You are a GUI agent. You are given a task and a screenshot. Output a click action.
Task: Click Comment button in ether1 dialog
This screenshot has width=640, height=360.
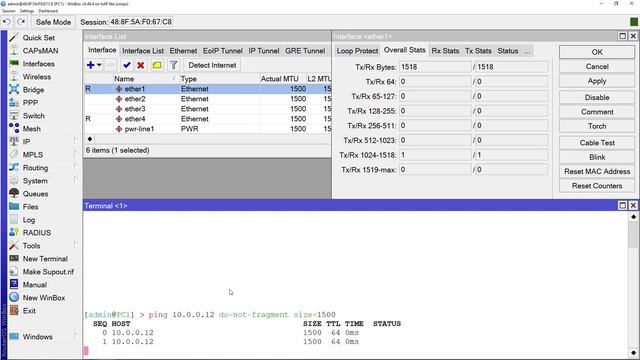(x=597, y=112)
